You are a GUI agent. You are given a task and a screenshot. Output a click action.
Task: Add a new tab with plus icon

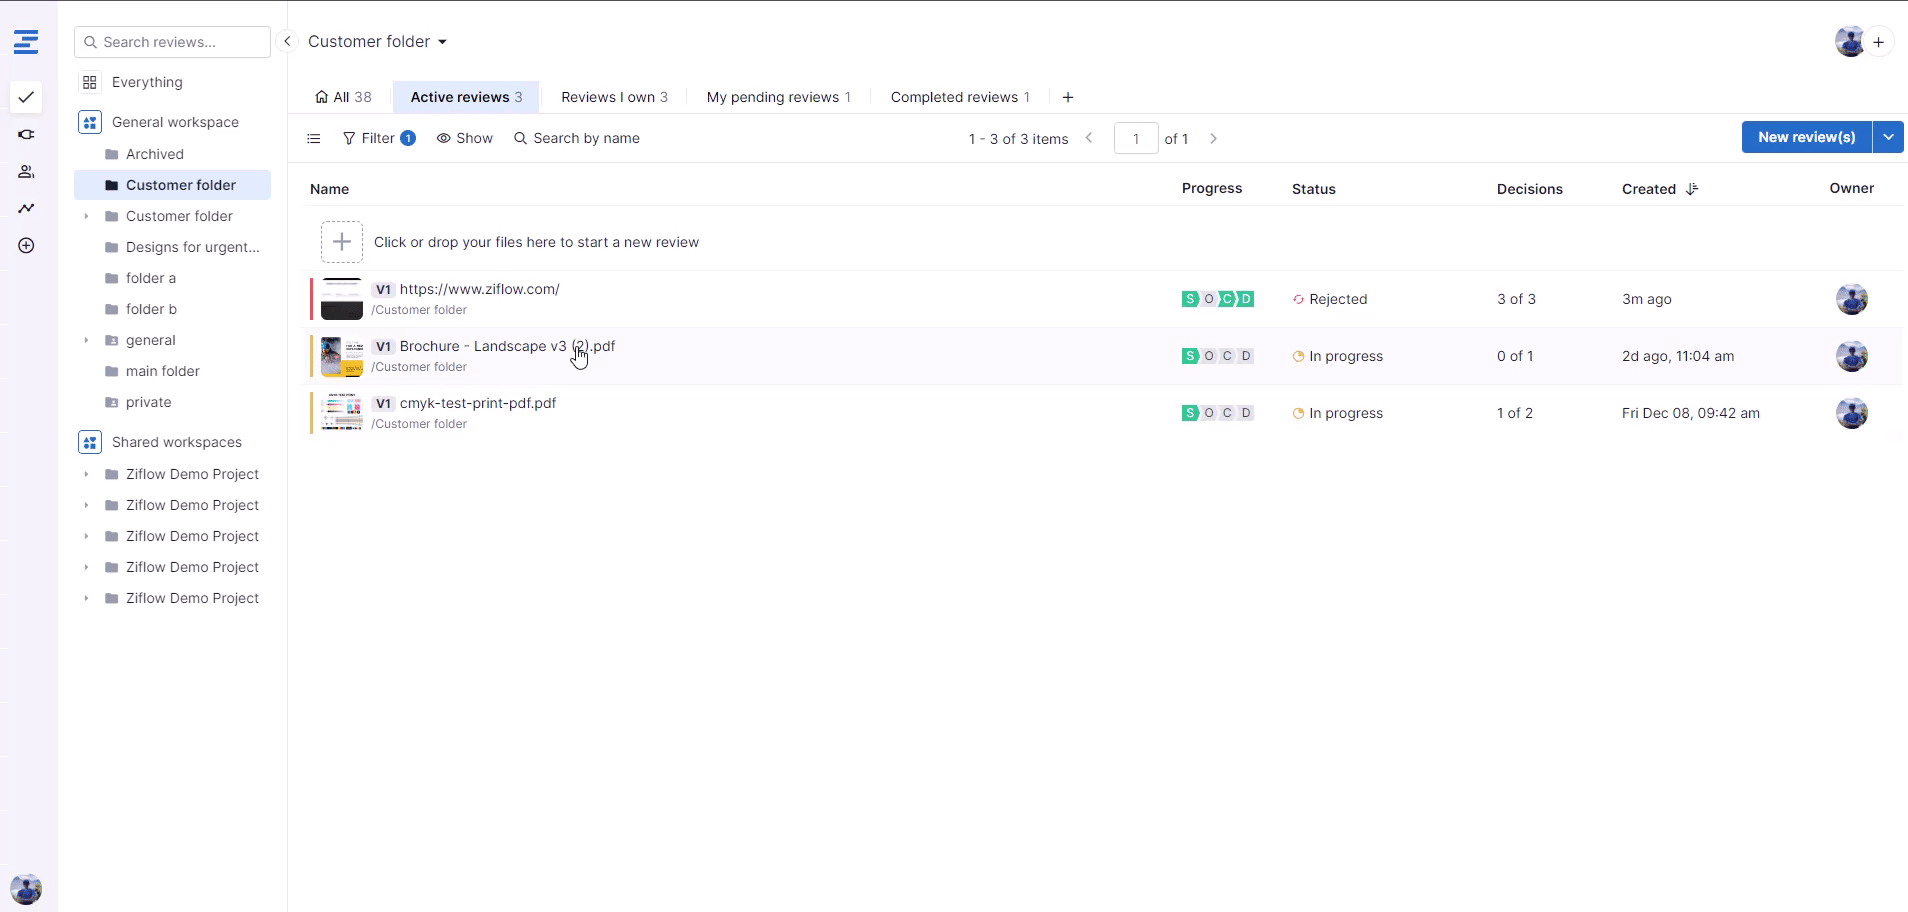[x=1068, y=97]
